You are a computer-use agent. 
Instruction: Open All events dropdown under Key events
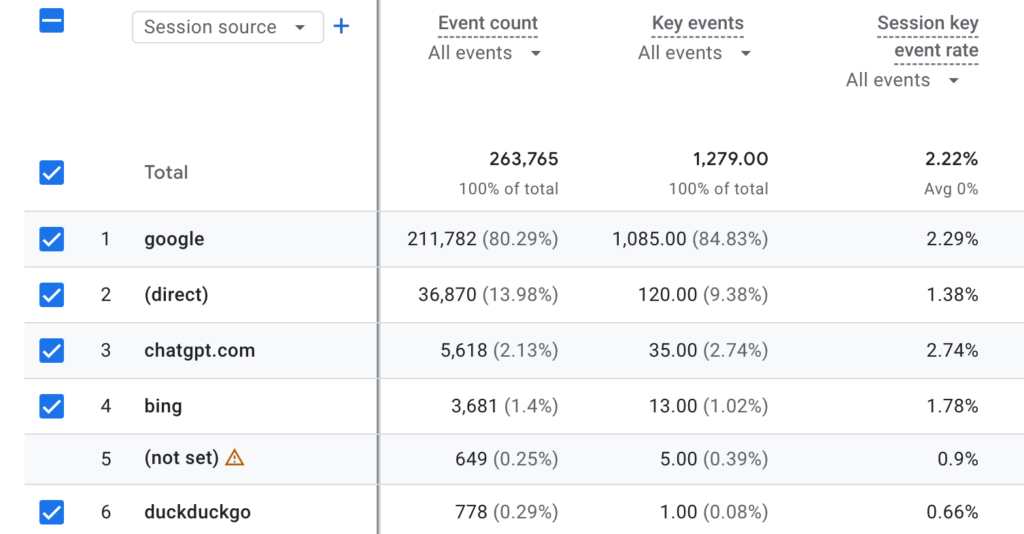695,53
